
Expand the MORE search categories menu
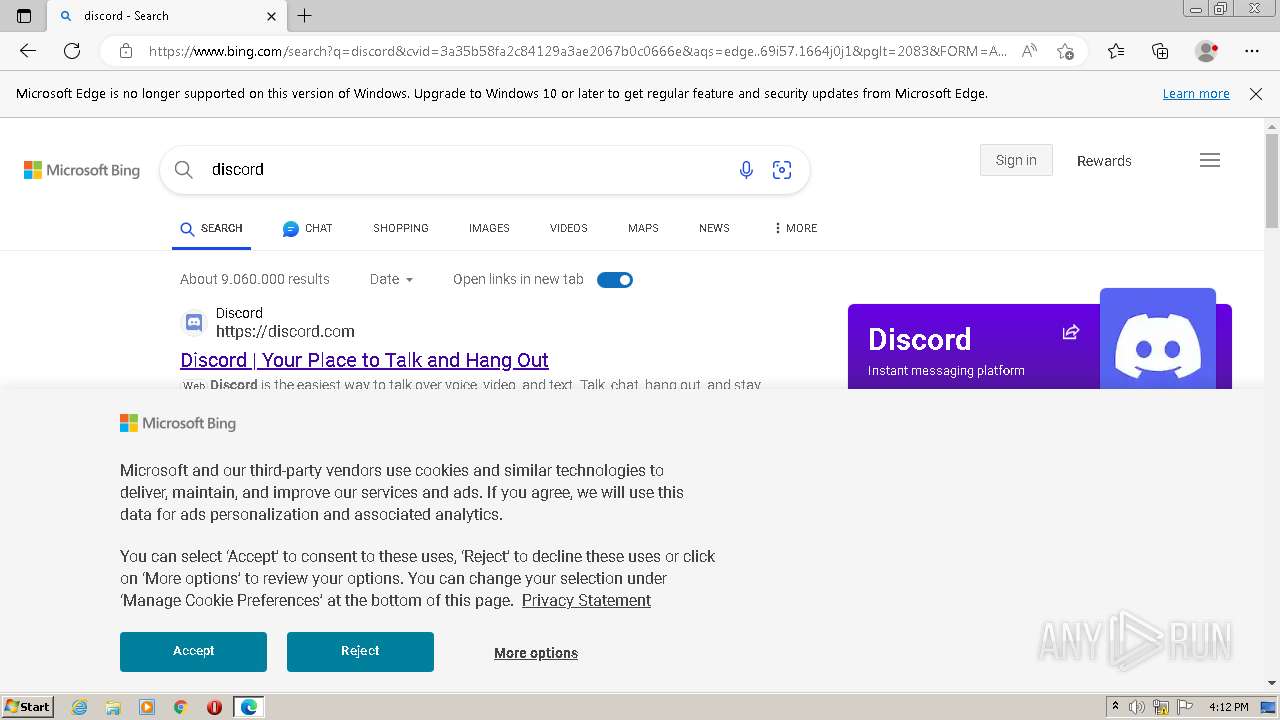coord(796,228)
